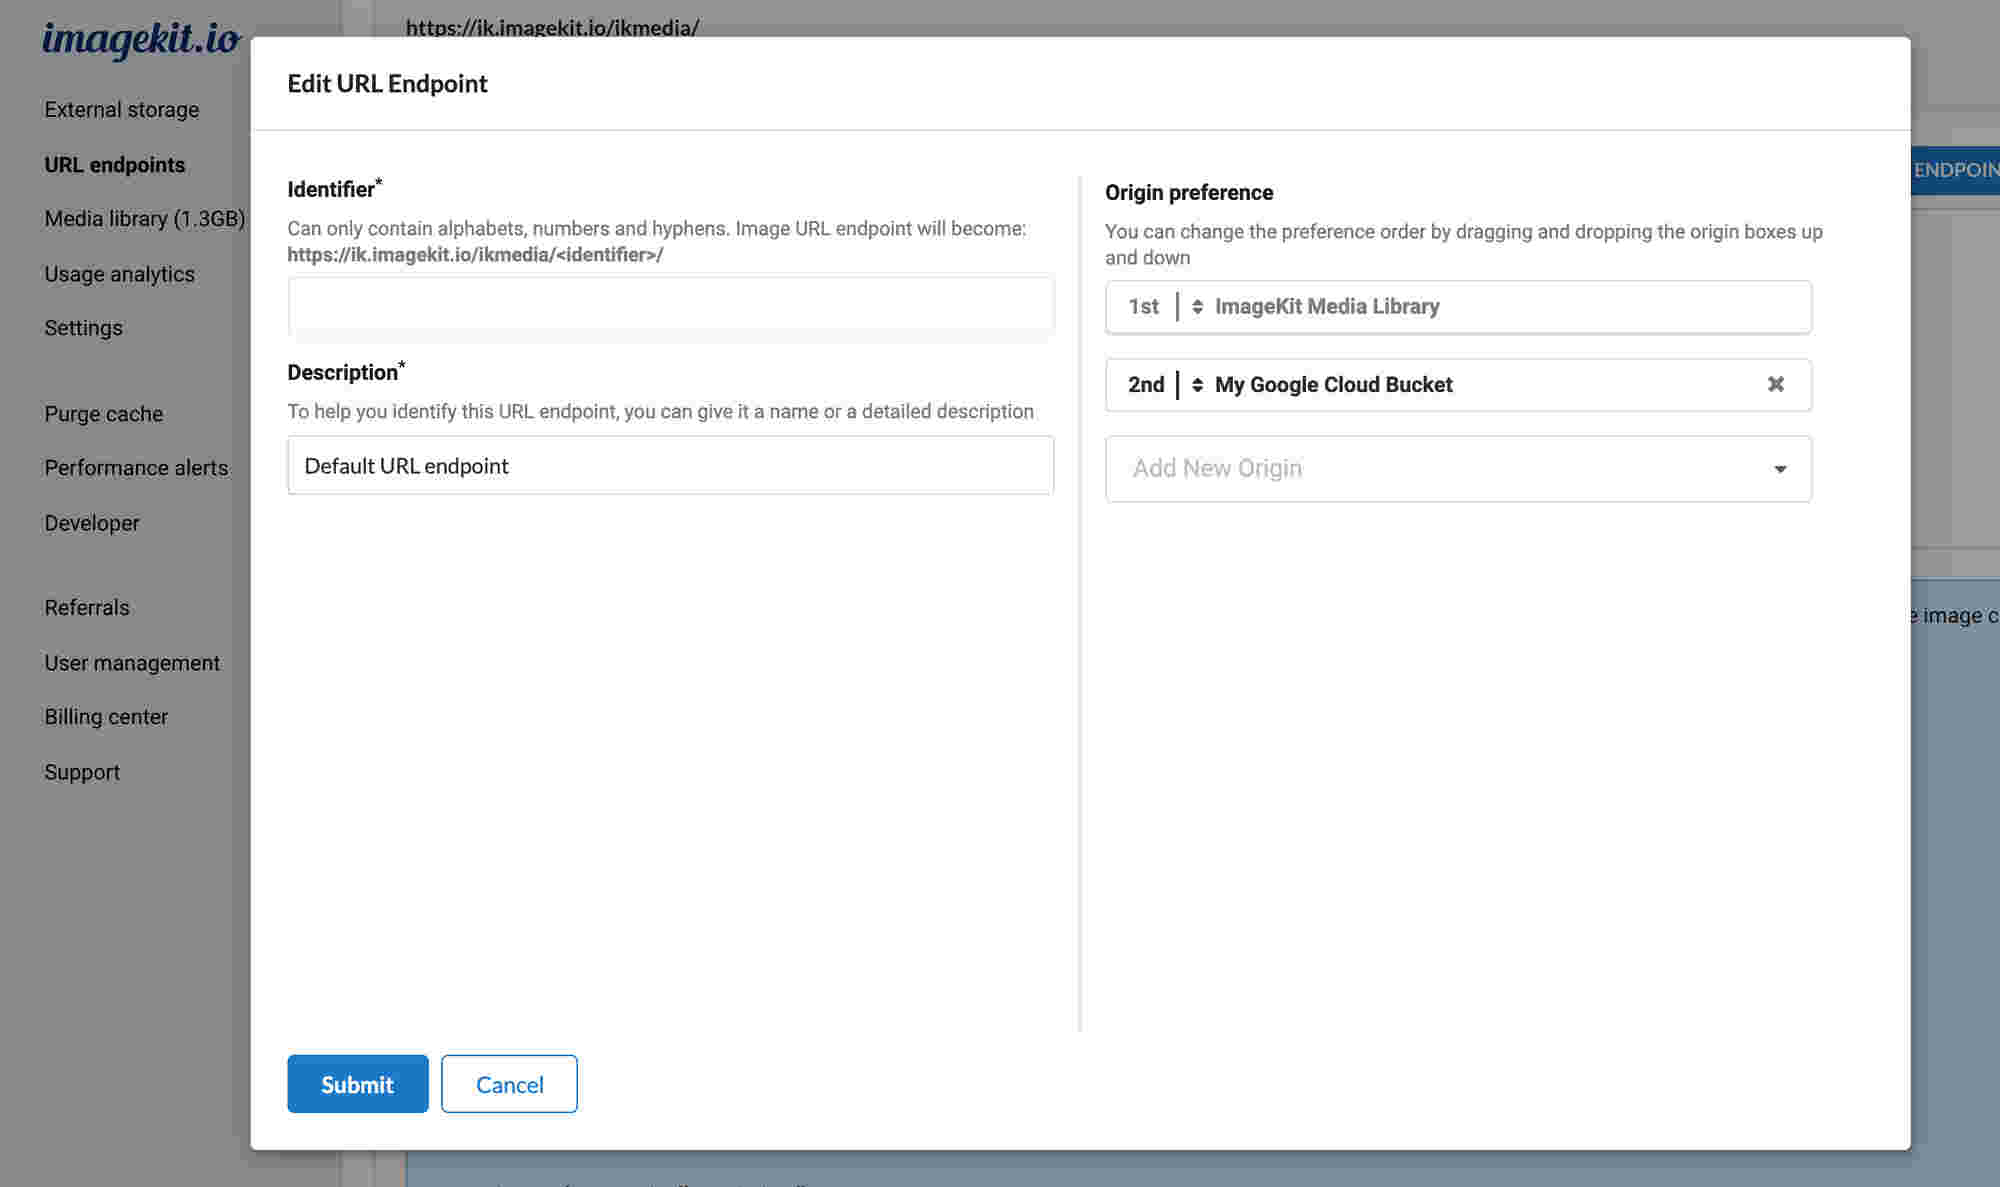Click the Default URL endpoint description field
Screen dimensions: 2000x1187
click(x=670, y=465)
